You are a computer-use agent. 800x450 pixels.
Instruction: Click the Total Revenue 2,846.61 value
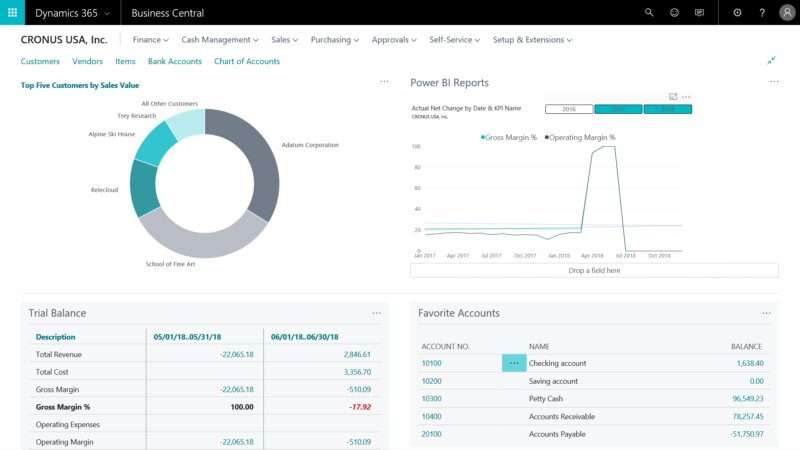(x=357, y=354)
